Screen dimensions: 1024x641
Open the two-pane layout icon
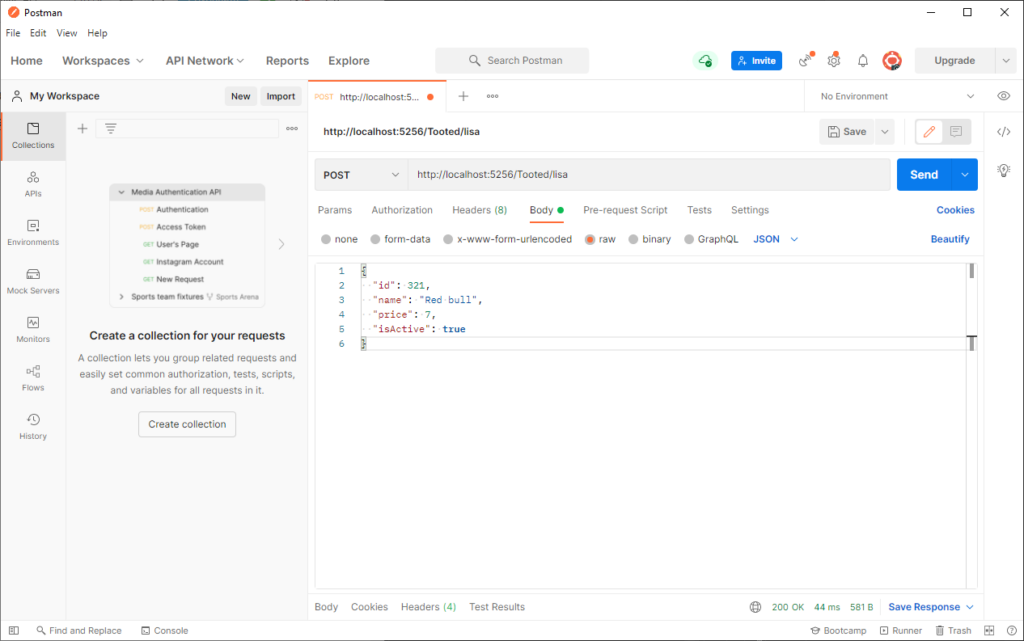pyautogui.click(x=989, y=631)
